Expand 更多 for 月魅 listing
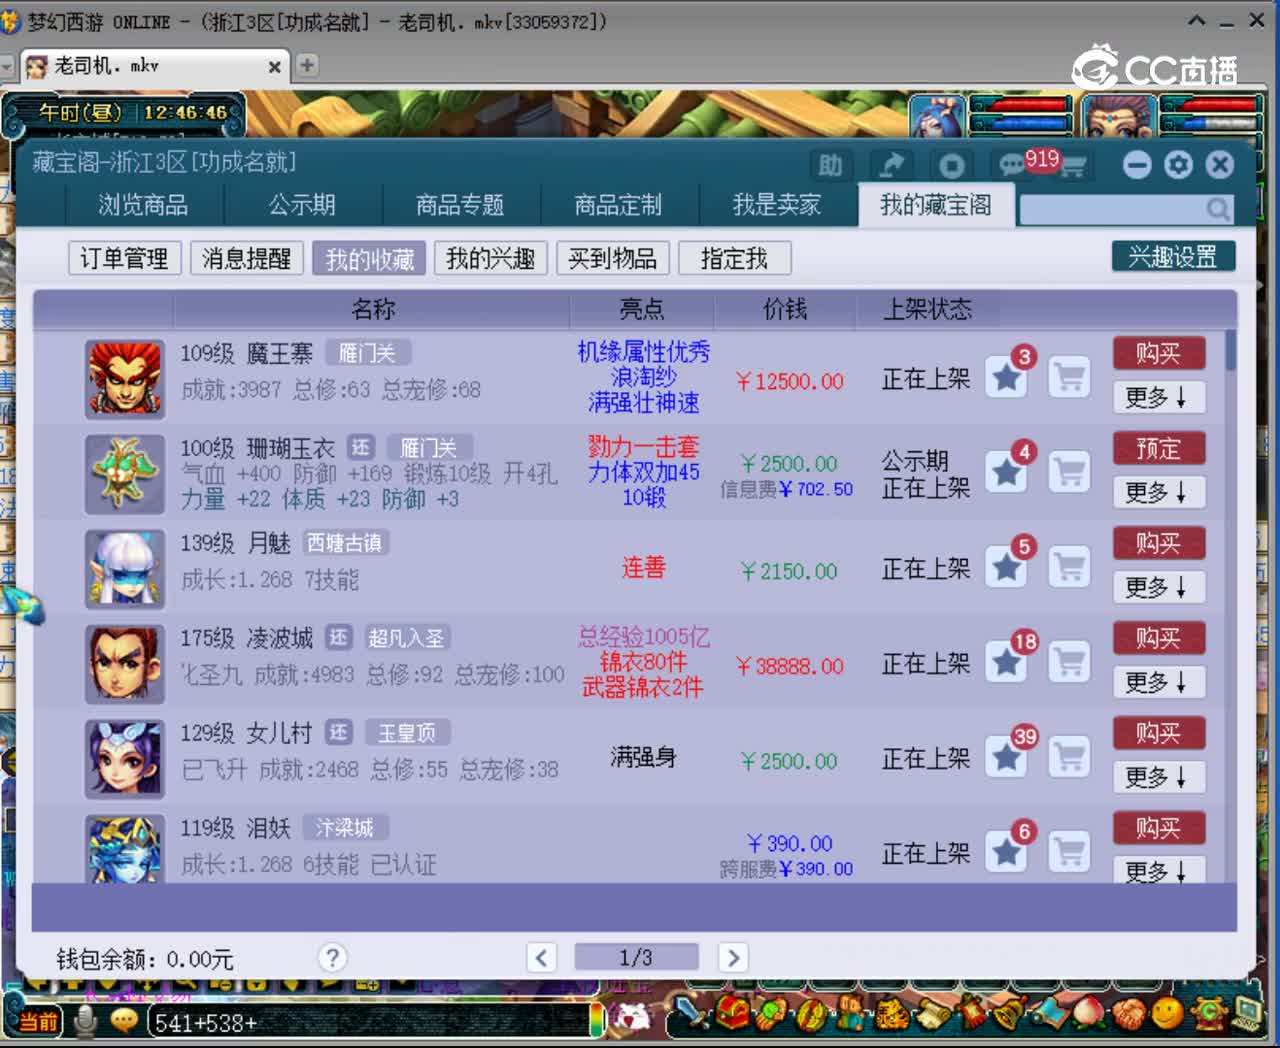 pos(1159,587)
